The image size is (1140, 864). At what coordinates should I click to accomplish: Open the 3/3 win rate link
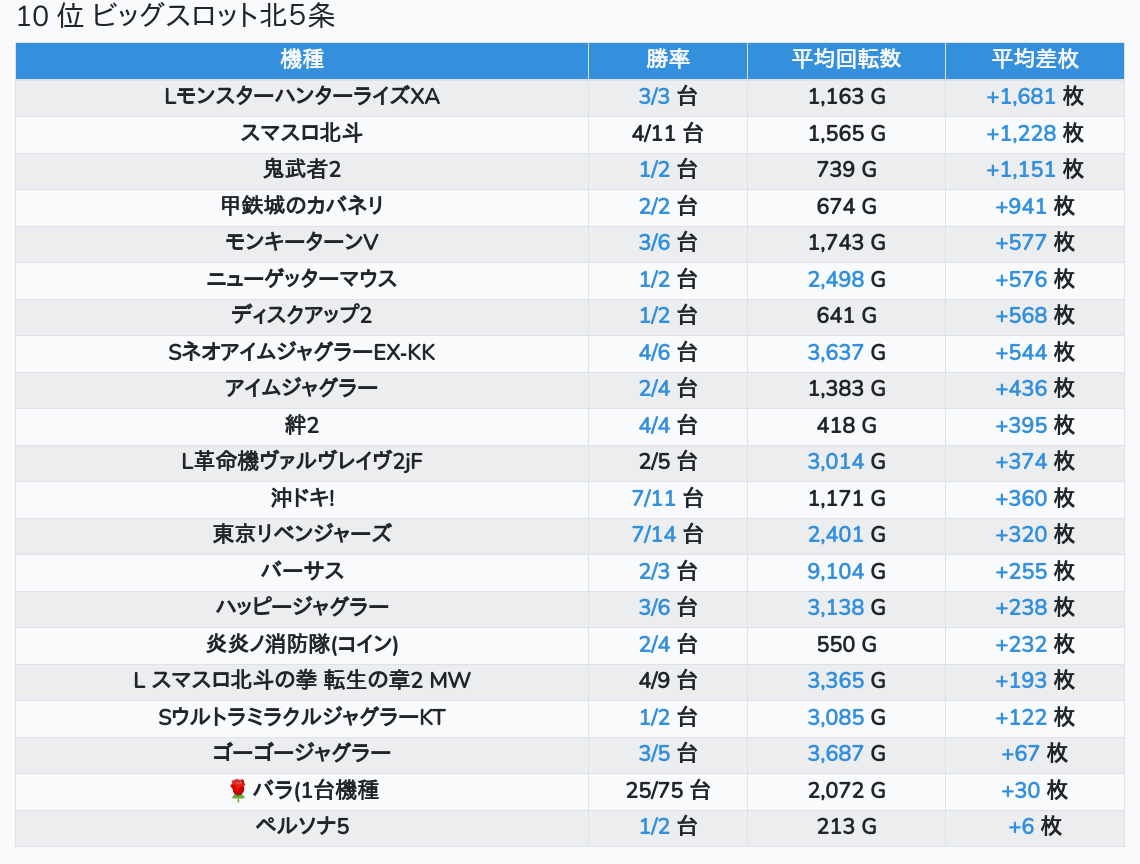point(654,97)
